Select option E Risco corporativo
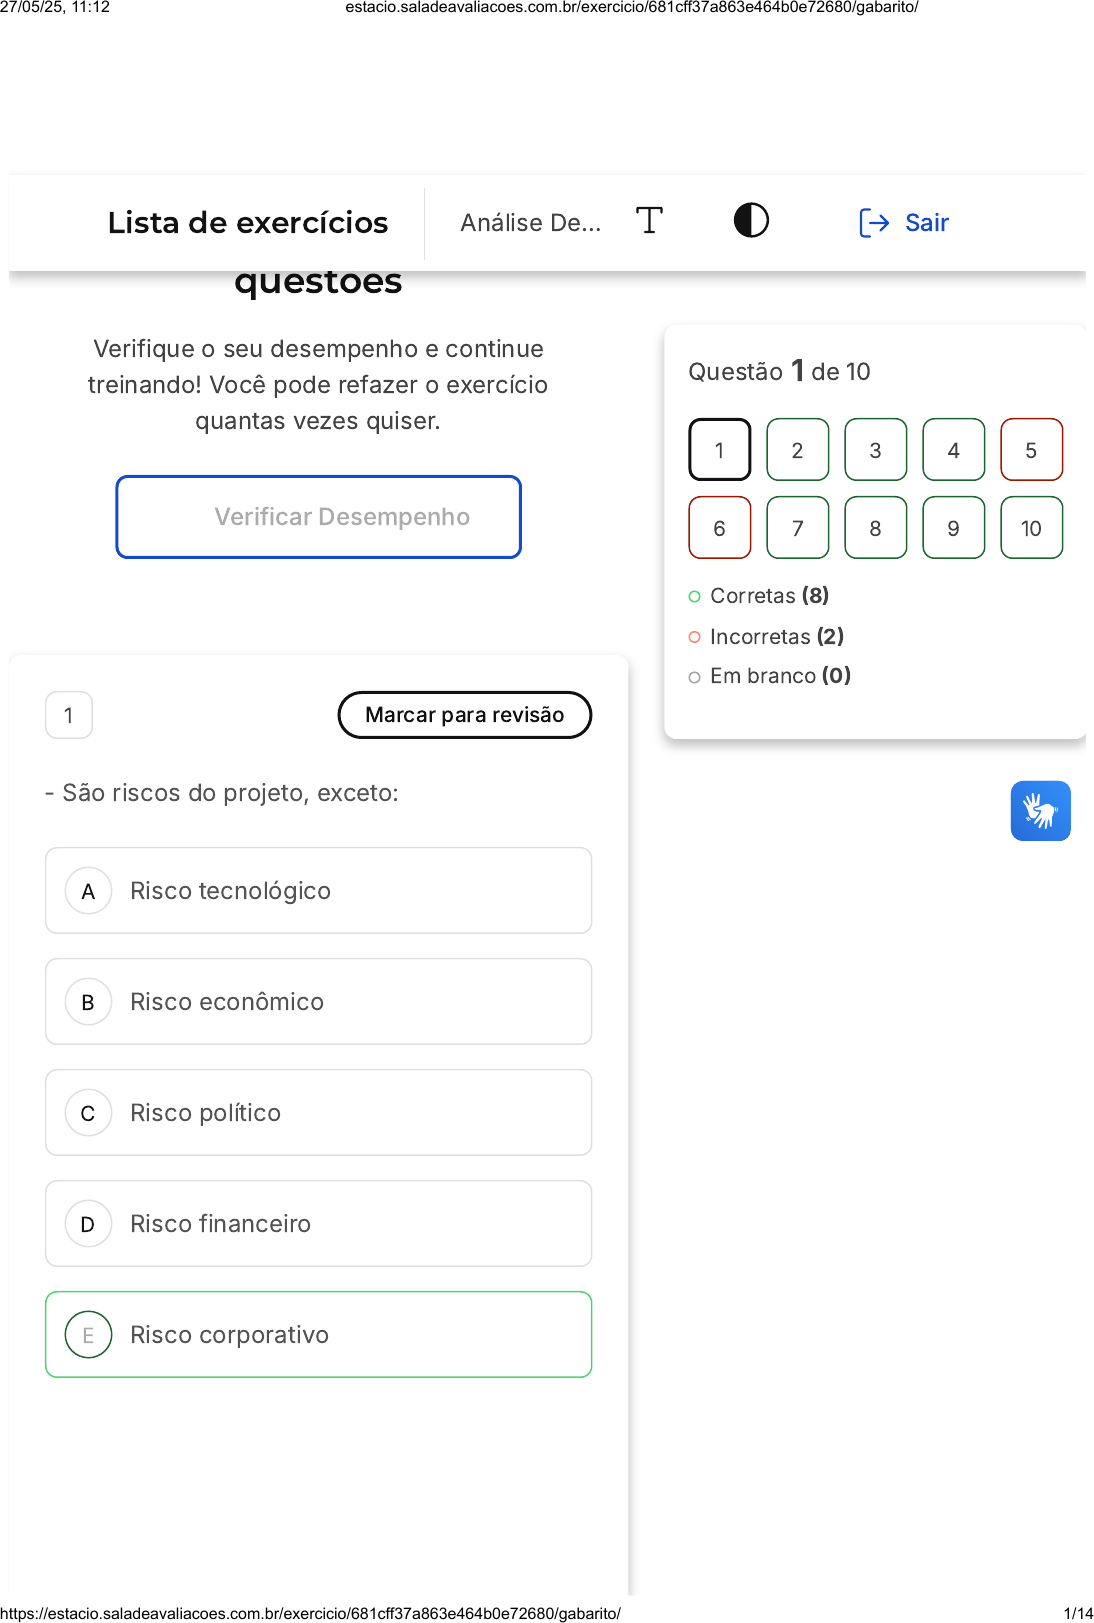The width and height of the screenshot is (1094, 1623). point(318,1334)
